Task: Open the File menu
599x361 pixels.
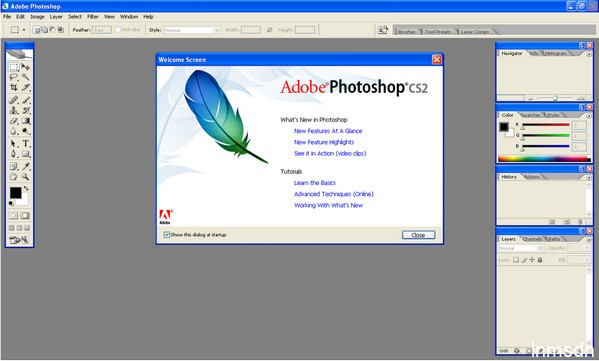Action: (7, 17)
